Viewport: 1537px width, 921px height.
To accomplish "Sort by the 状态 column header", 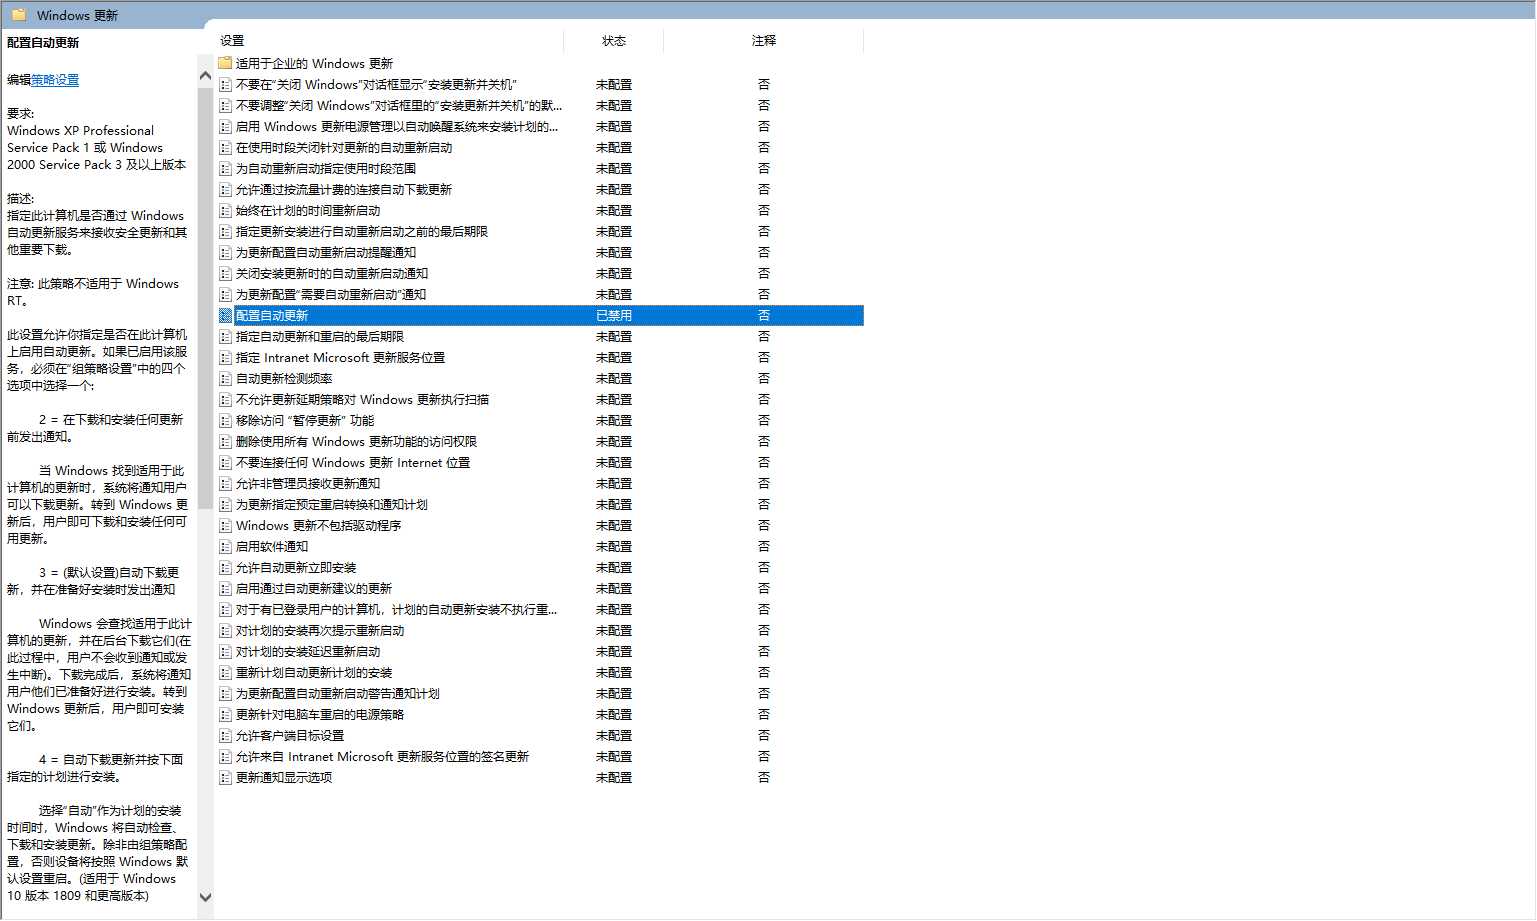I will [x=614, y=41].
